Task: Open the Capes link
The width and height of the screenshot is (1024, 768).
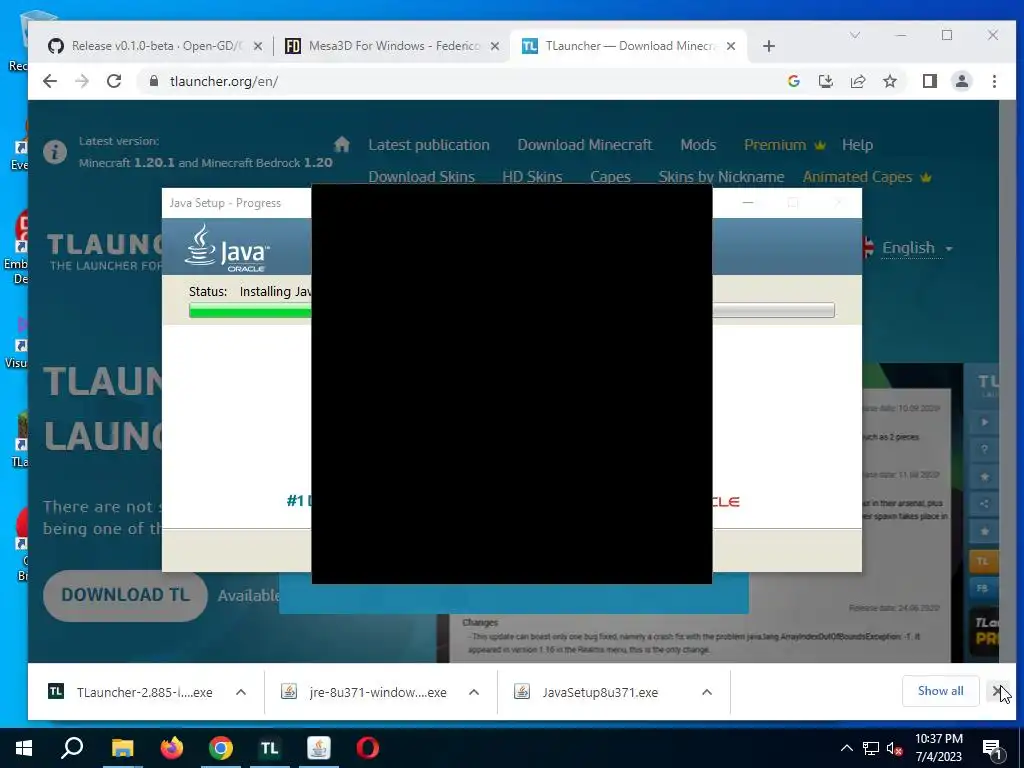Action: pyautogui.click(x=610, y=176)
